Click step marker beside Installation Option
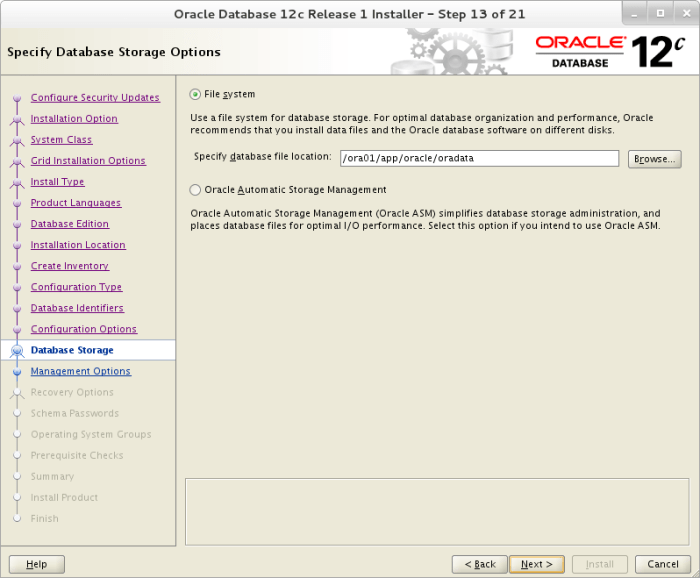Viewport: 700px width, 578px height. coord(17,119)
